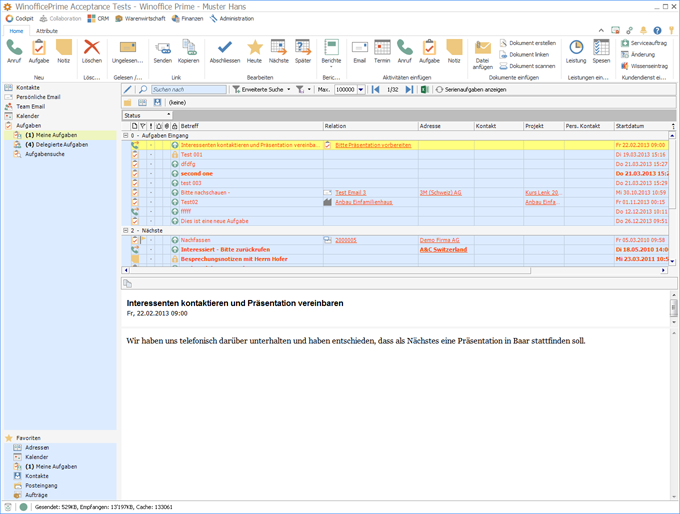The width and height of the screenshot is (680, 514).
Task: Add Spesen expenses entry
Action: (602, 52)
